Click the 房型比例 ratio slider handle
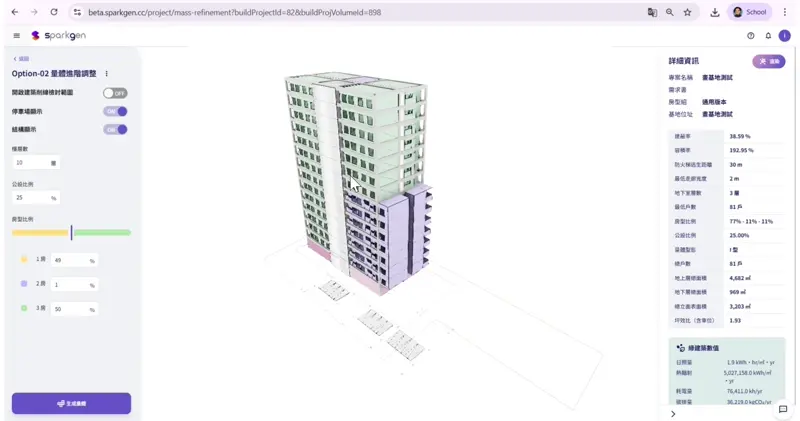 click(x=71, y=232)
